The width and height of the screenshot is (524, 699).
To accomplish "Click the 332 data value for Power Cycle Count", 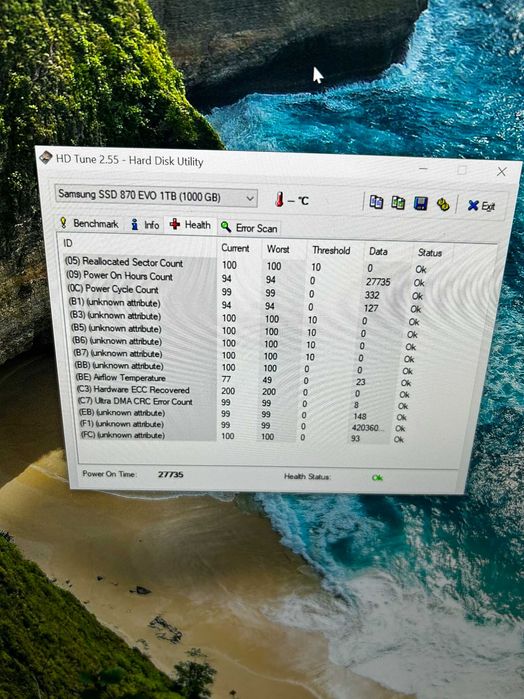I will point(371,295).
